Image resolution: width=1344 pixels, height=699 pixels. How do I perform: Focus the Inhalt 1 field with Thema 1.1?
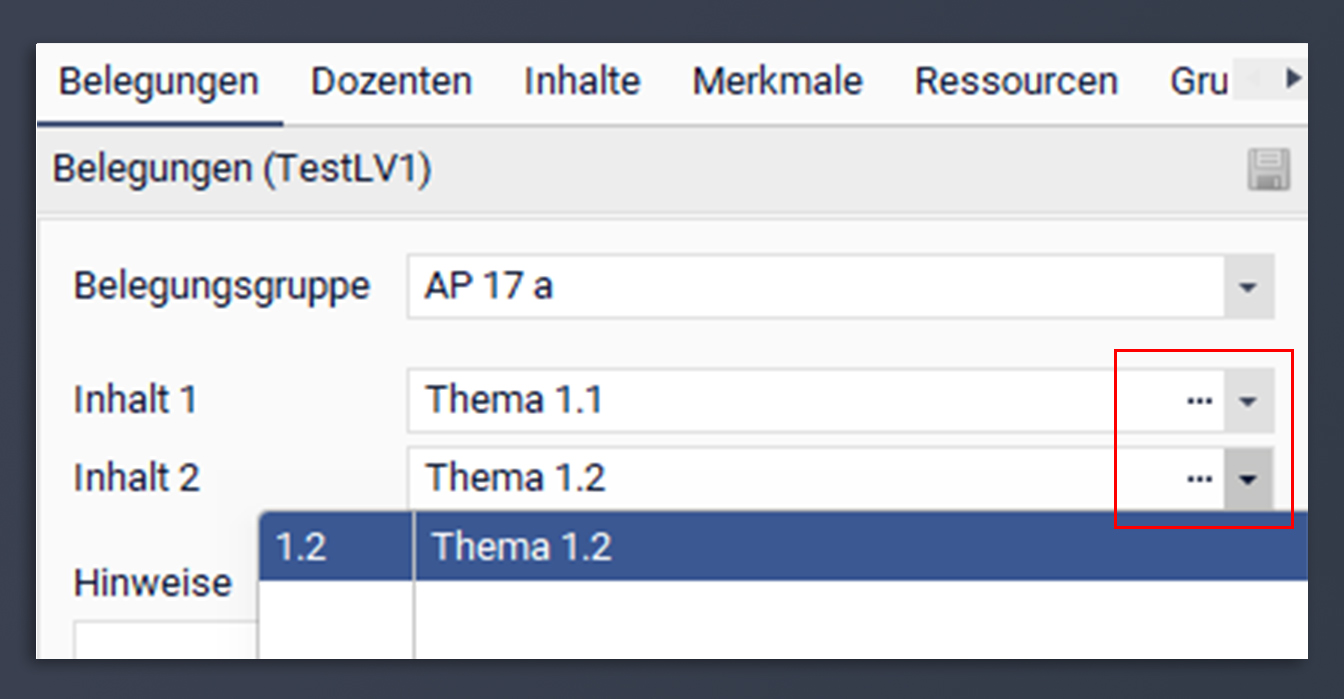pyautogui.click(x=795, y=401)
